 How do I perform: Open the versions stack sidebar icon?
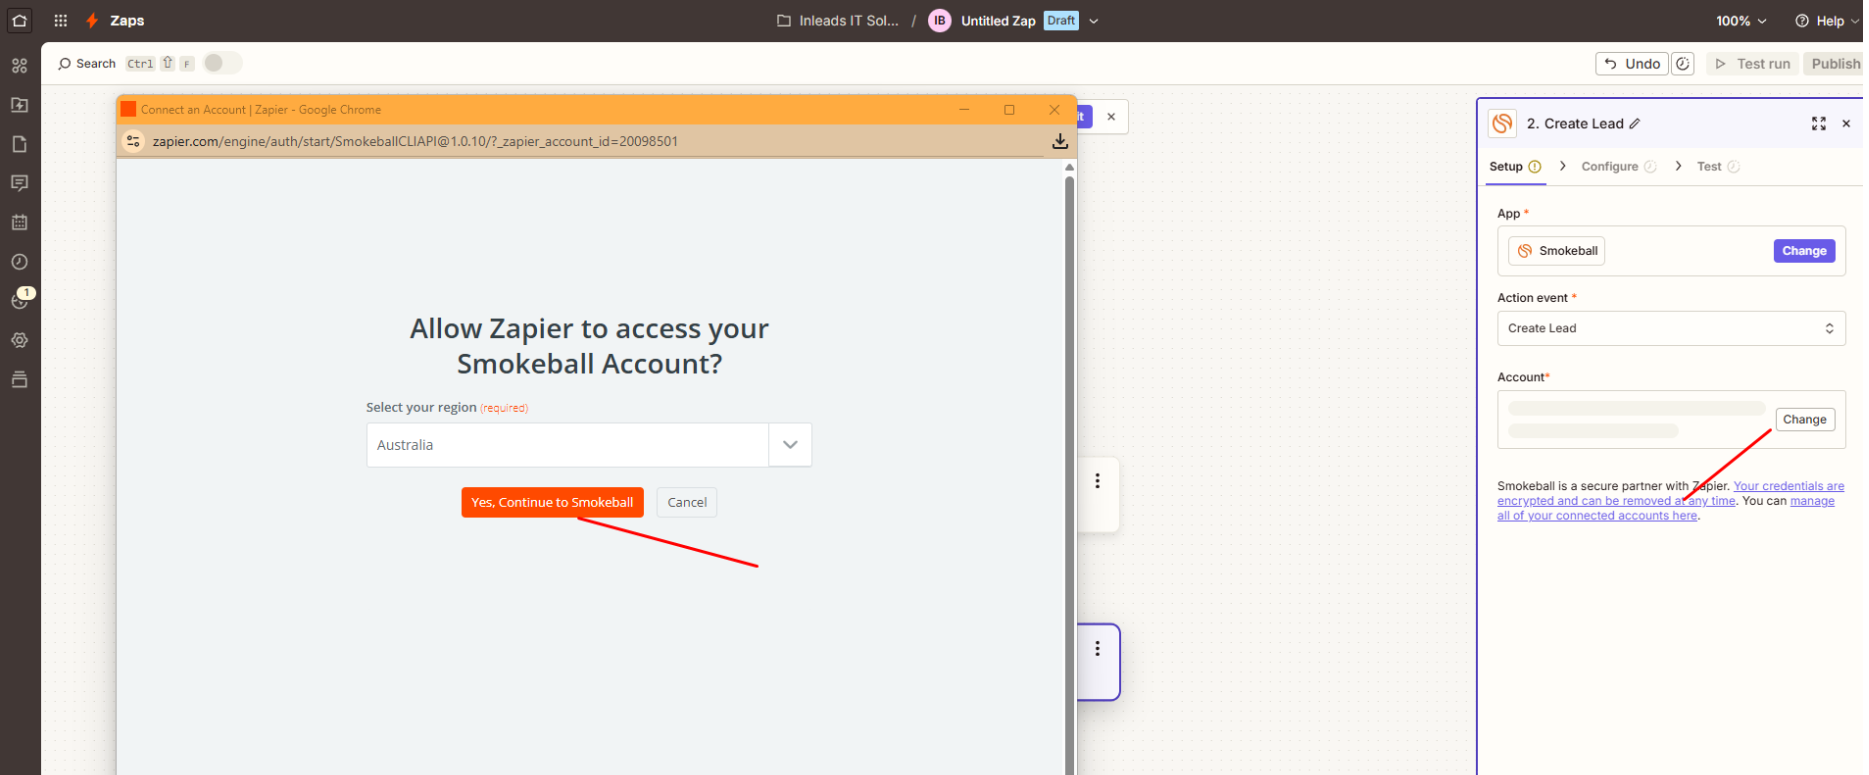(x=19, y=379)
